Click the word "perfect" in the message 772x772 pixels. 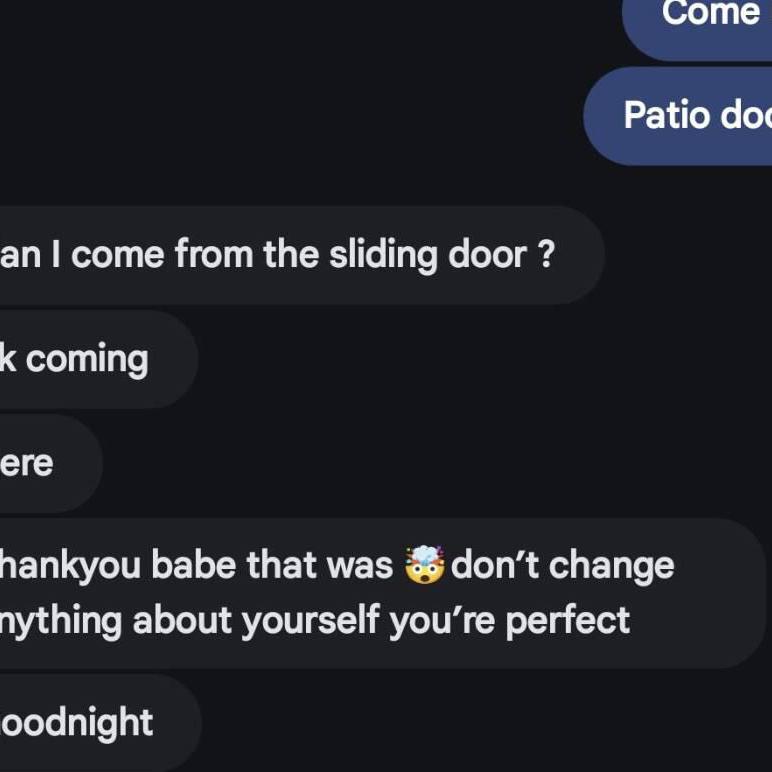(567, 620)
